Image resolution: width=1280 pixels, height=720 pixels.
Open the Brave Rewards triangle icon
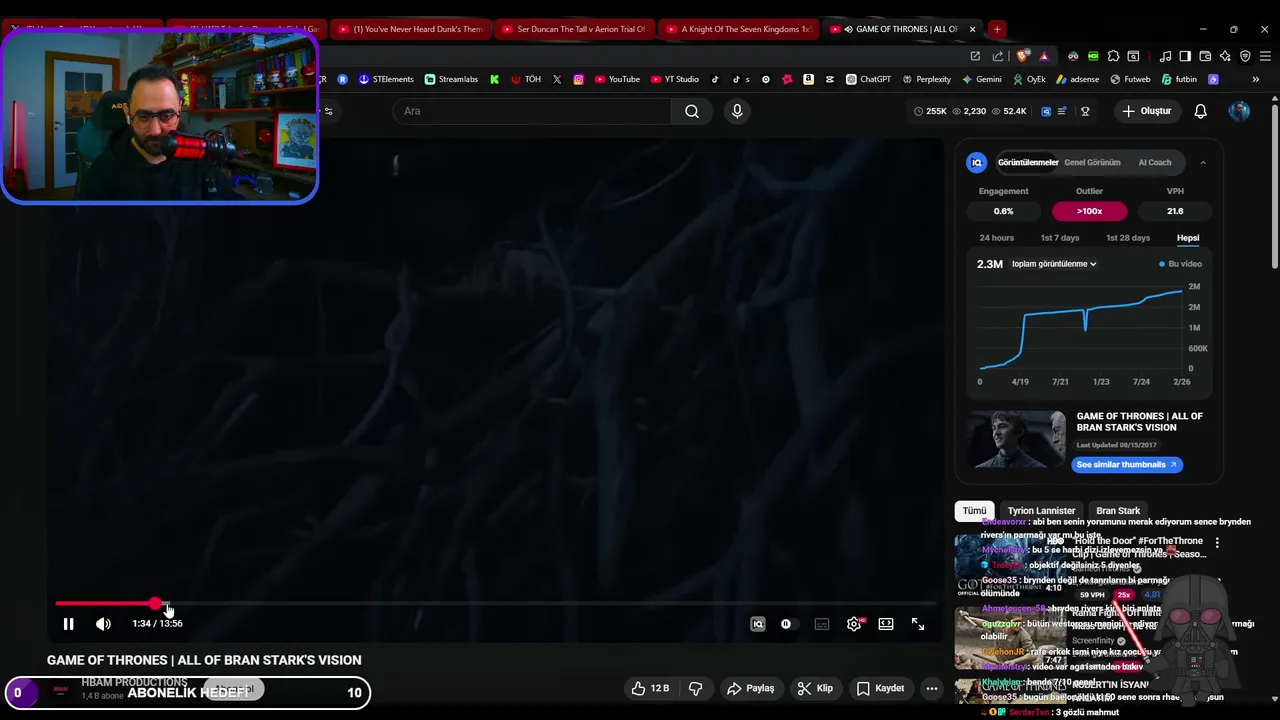1044,56
